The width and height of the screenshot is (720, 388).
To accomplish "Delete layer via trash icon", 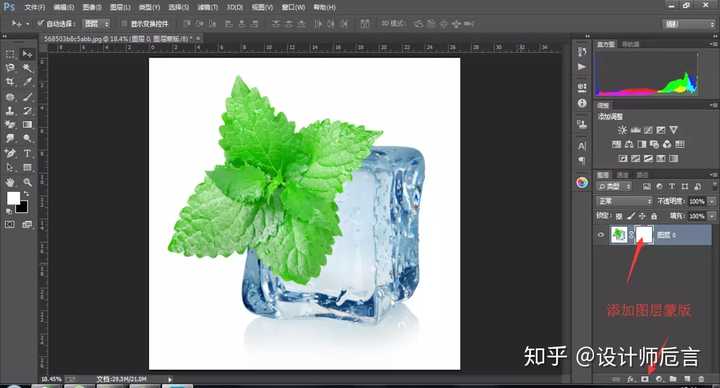I will coord(701,379).
